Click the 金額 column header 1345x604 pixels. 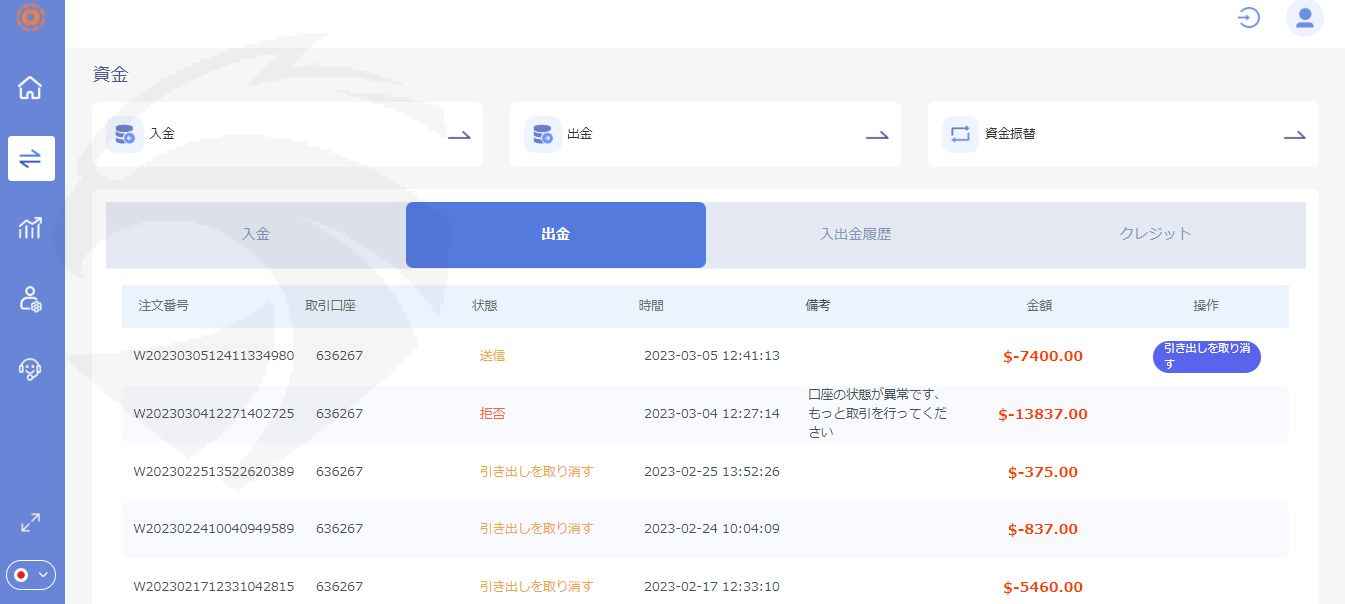click(x=1039, y=306)
